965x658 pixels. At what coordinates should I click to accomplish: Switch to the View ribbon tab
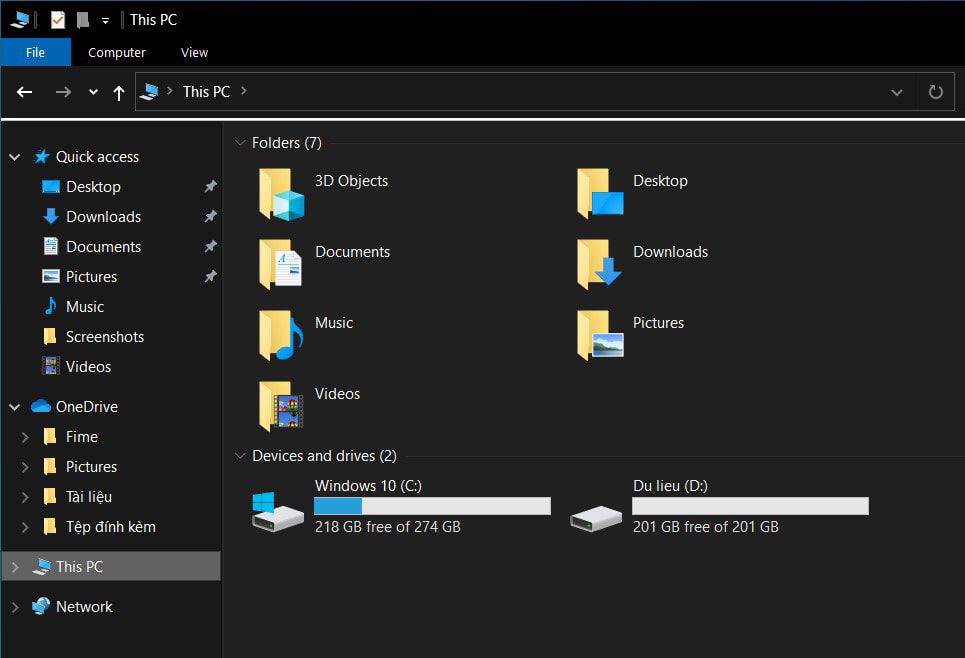(194, 52)
